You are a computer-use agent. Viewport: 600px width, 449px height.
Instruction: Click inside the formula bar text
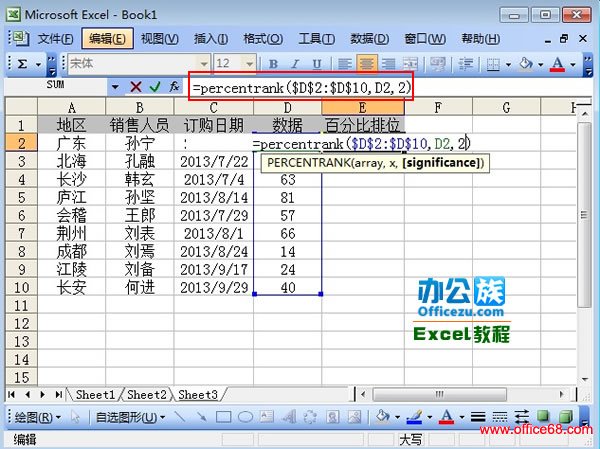click(302, 88)
